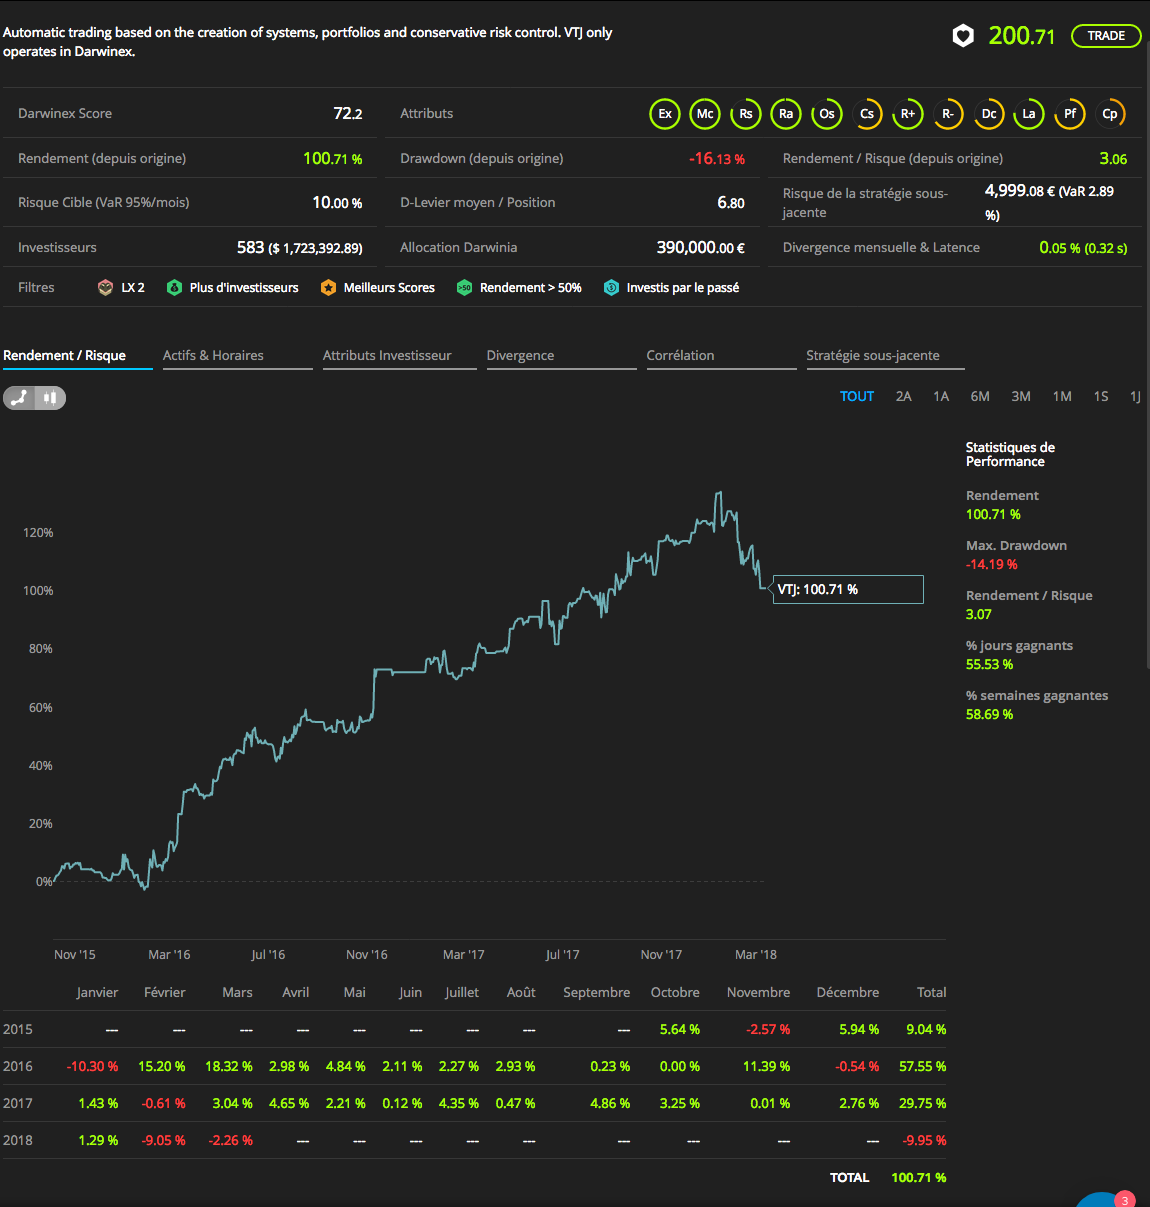Image resolution: width=1150 pixels, height=1207 pixels.
Task: Click the La attribute circle
Action: [x=1029, y=114]
